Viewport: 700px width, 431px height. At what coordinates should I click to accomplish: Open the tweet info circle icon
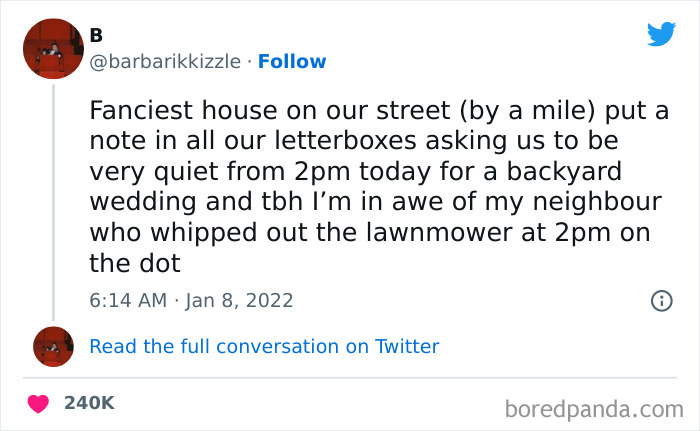coord(661,300)
